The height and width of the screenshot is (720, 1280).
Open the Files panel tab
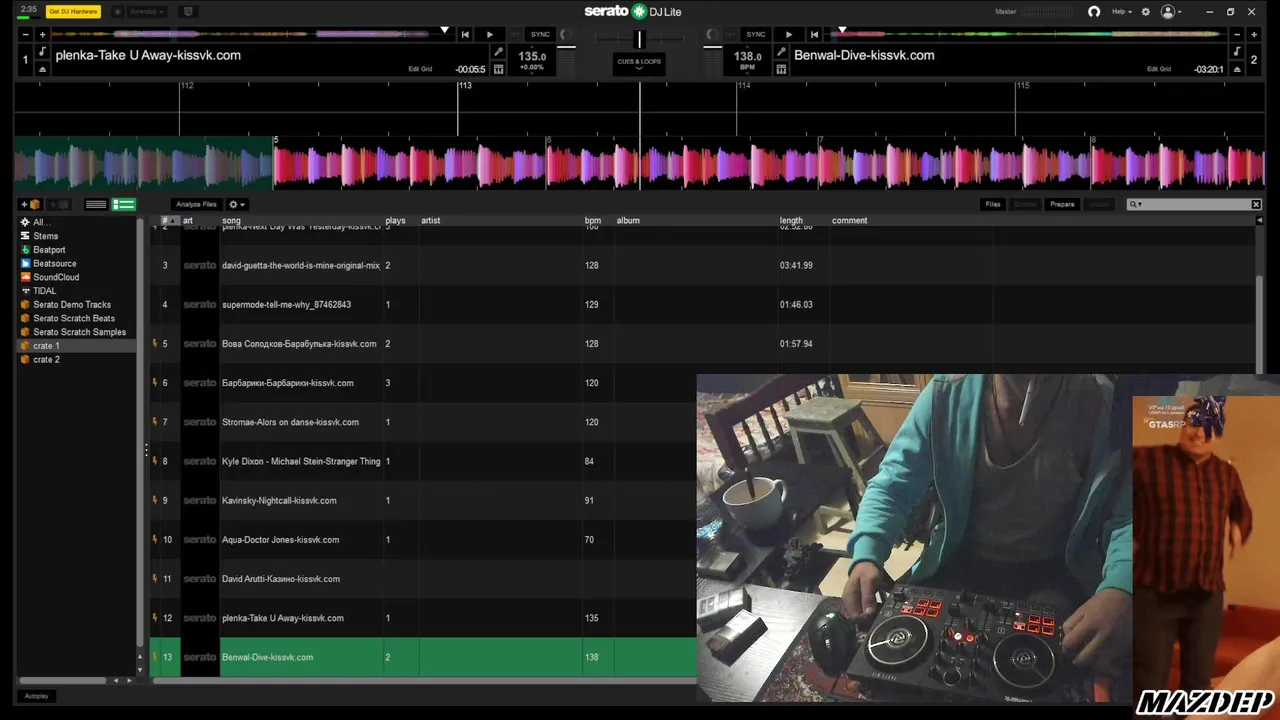coord(993,204)
